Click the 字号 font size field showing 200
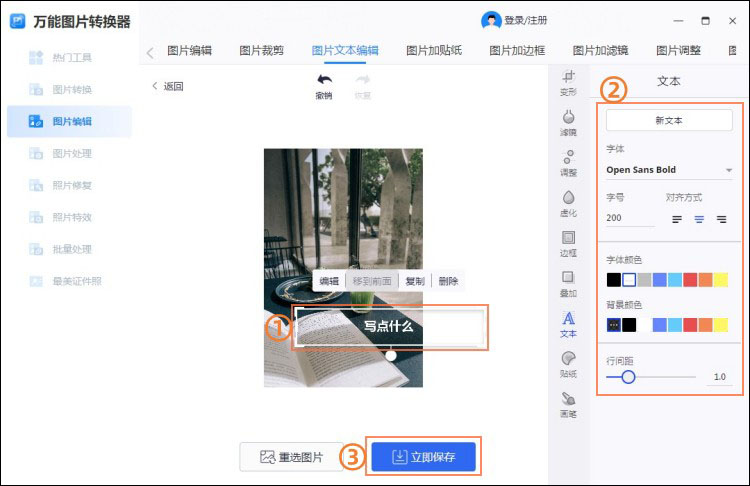This screenshot has height=486, width=750. pos(630,218)
